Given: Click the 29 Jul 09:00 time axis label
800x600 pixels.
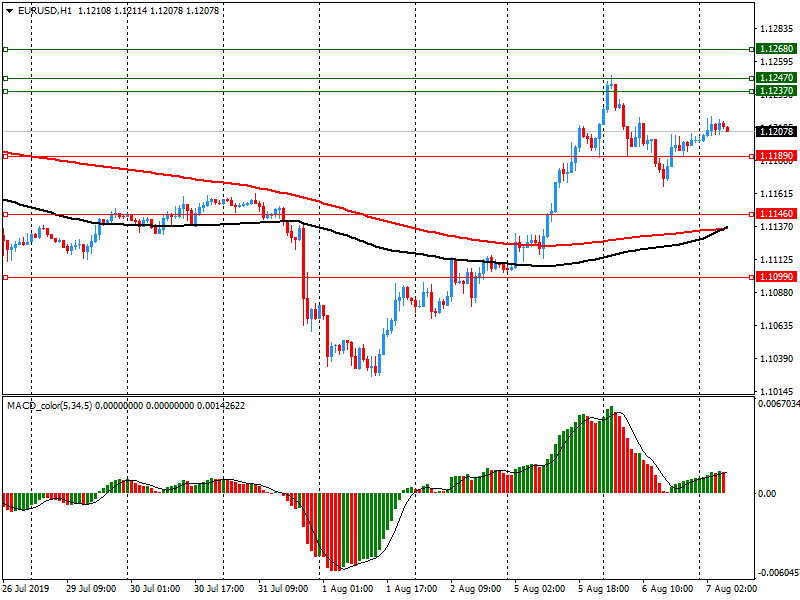Looking at the screenshot, I should pyautogui.click(x=91, y=589).
